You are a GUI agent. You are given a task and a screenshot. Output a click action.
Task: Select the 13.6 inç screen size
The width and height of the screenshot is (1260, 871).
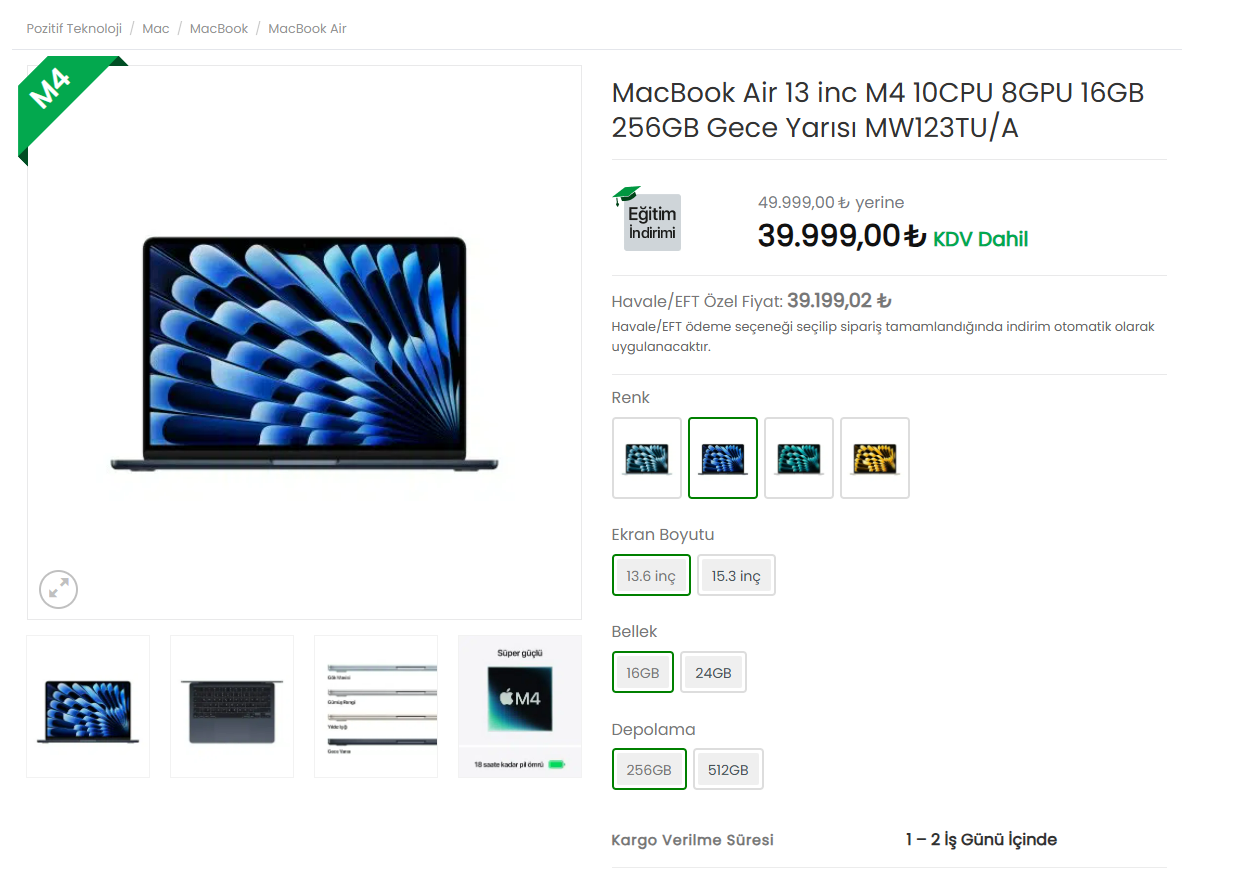point(651,576)
